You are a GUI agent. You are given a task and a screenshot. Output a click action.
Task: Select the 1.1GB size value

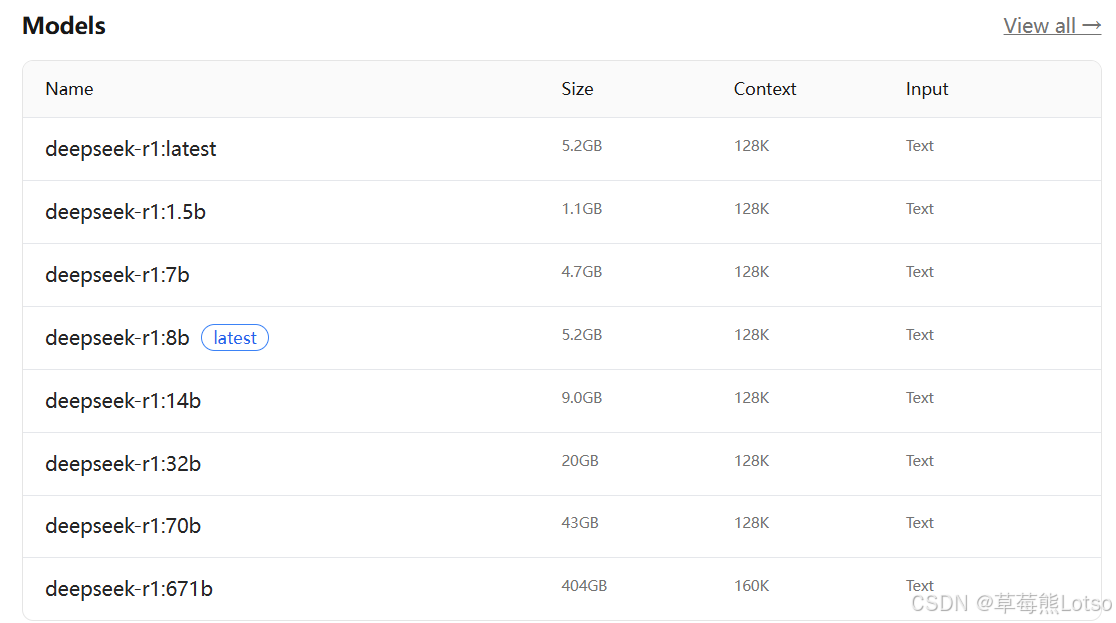click(x=581, y=209)
